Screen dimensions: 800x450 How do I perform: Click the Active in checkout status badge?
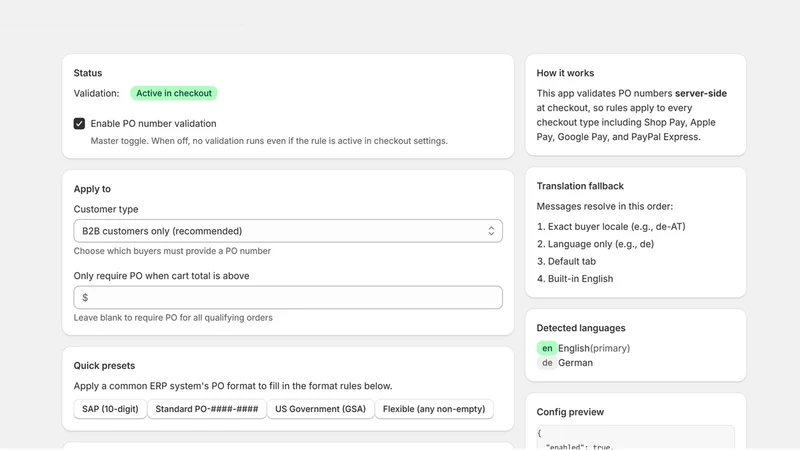point(174,93)
